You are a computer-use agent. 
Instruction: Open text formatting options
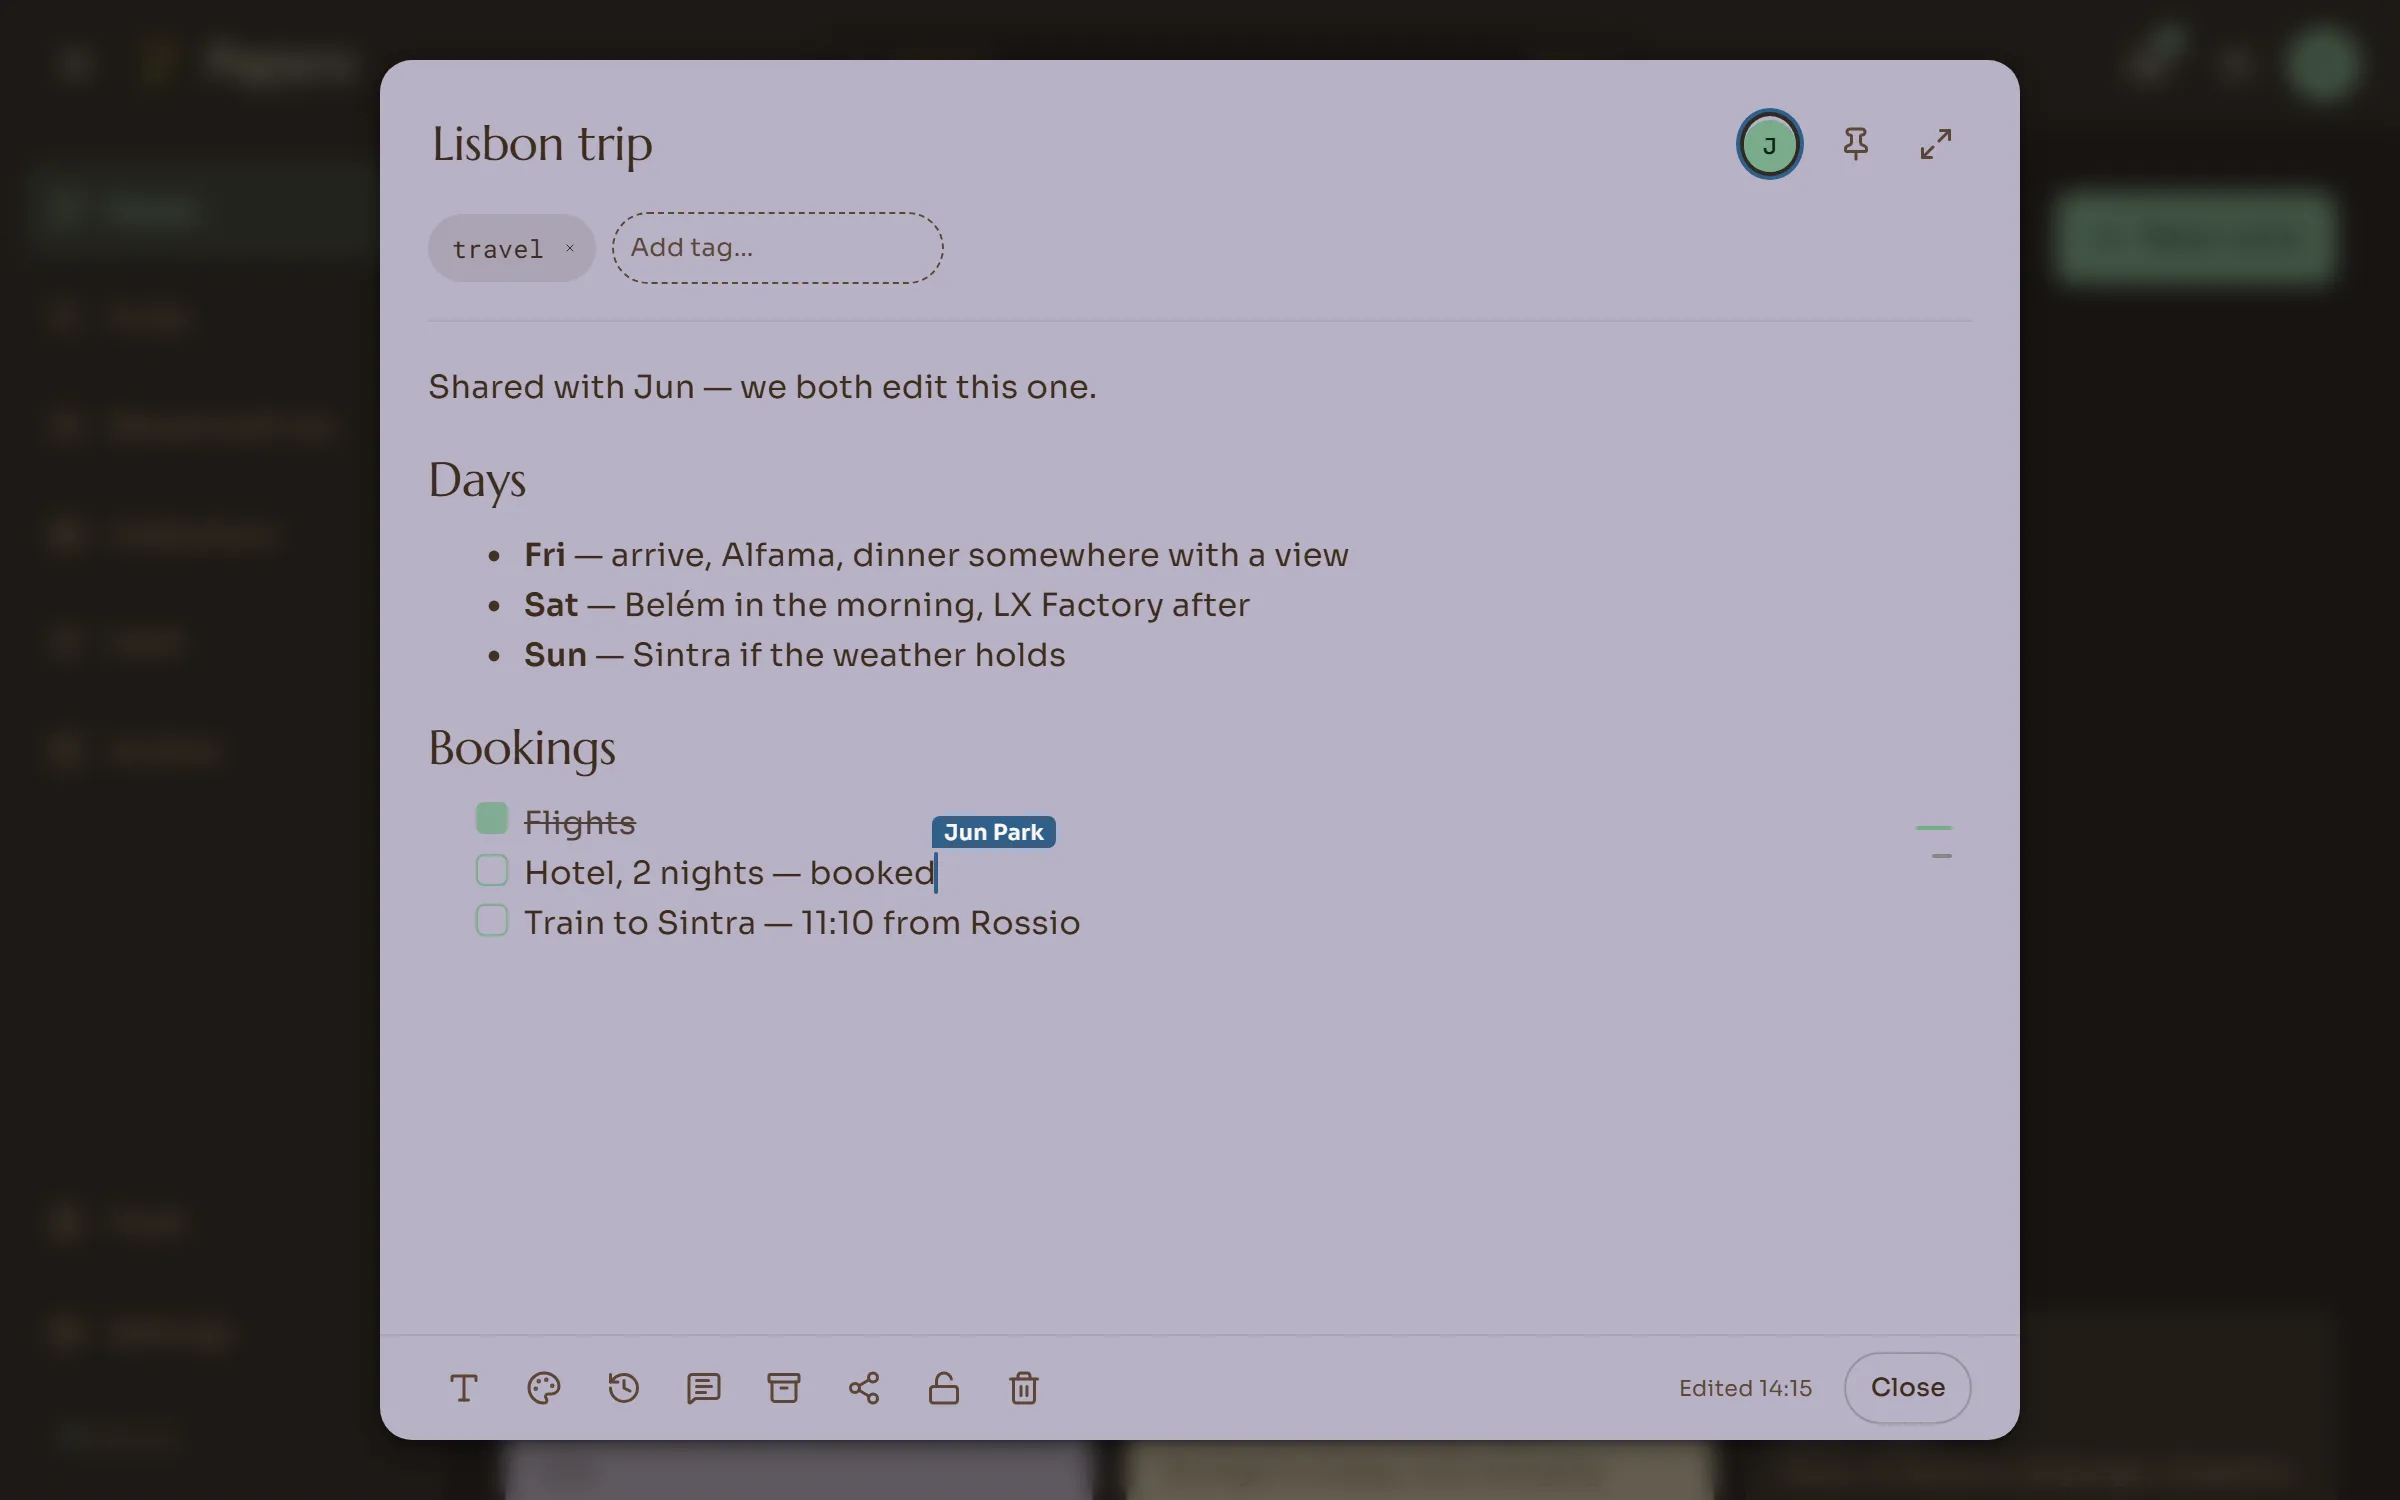pyautogui.click(x=463, y=1388)
